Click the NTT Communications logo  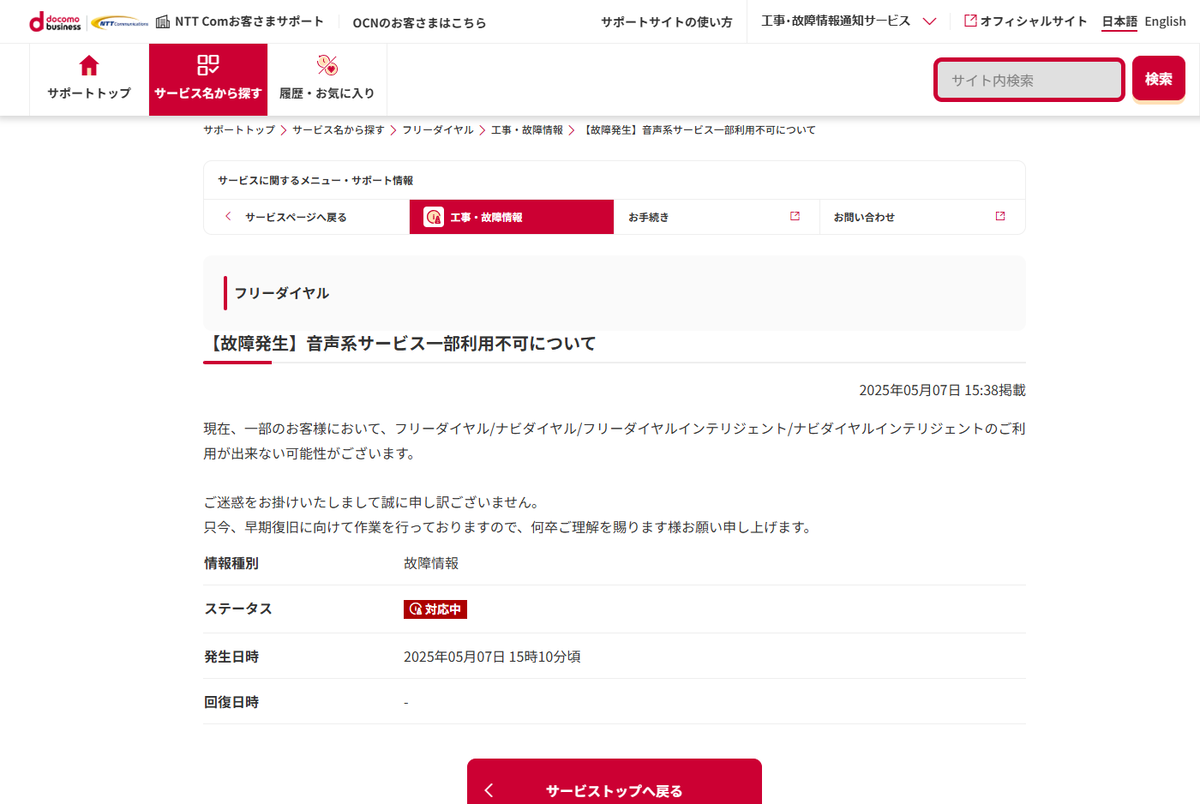[x=119, y=20]
